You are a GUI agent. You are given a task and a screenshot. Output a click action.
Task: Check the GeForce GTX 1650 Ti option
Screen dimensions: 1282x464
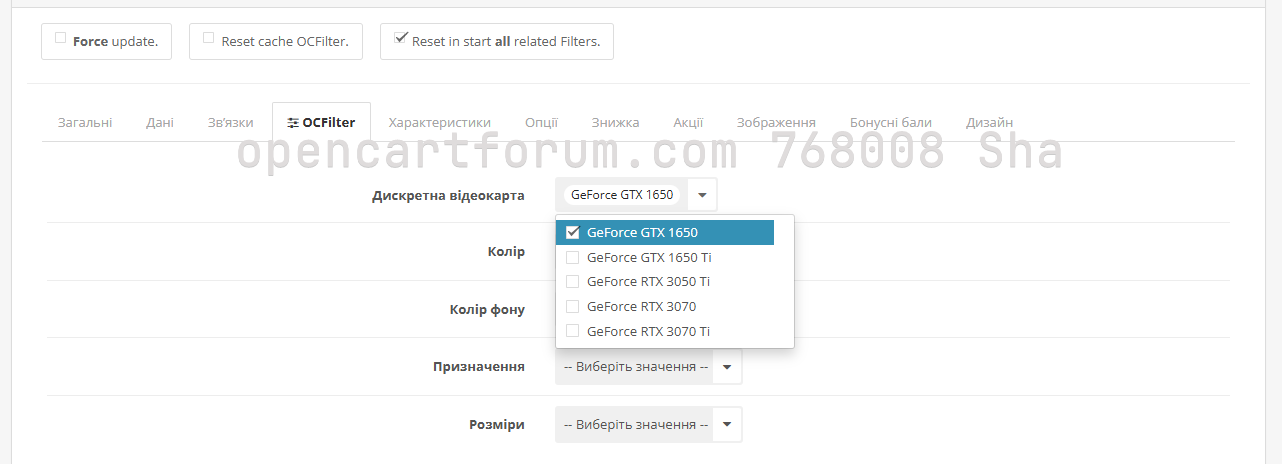pyautogui.click(x=573, y=257)
